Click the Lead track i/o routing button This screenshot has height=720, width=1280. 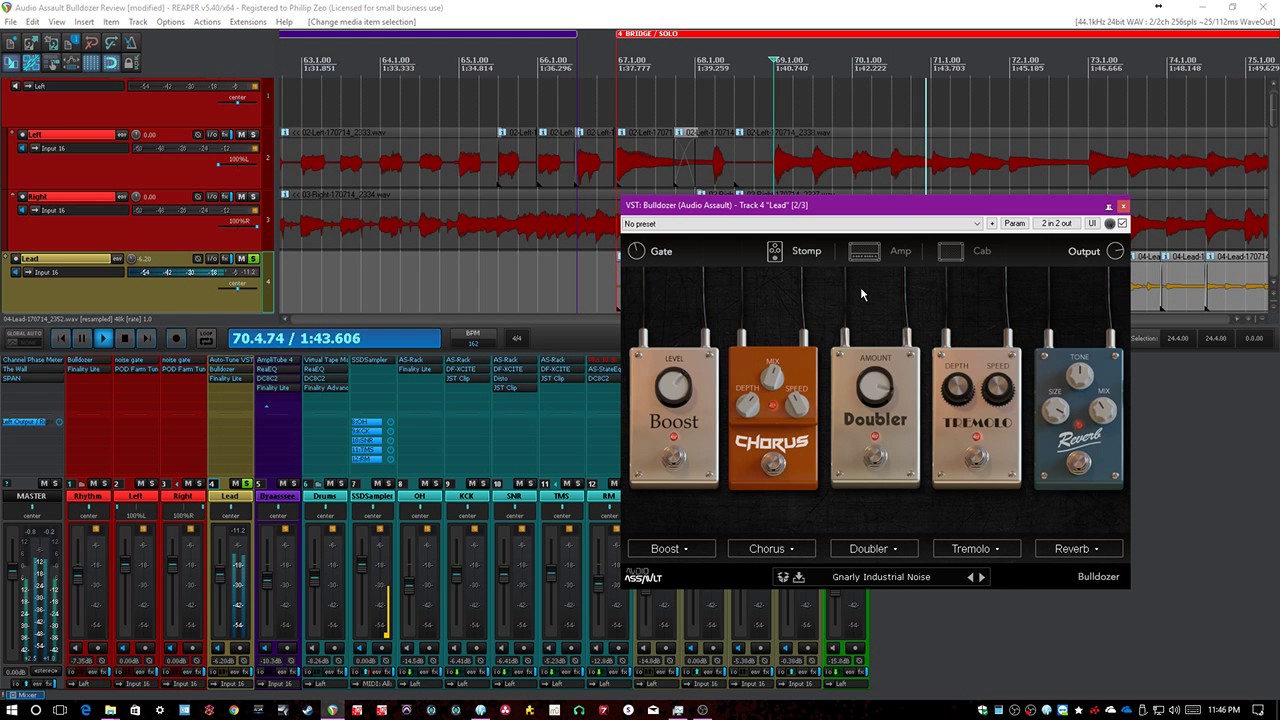click(211, 259)
